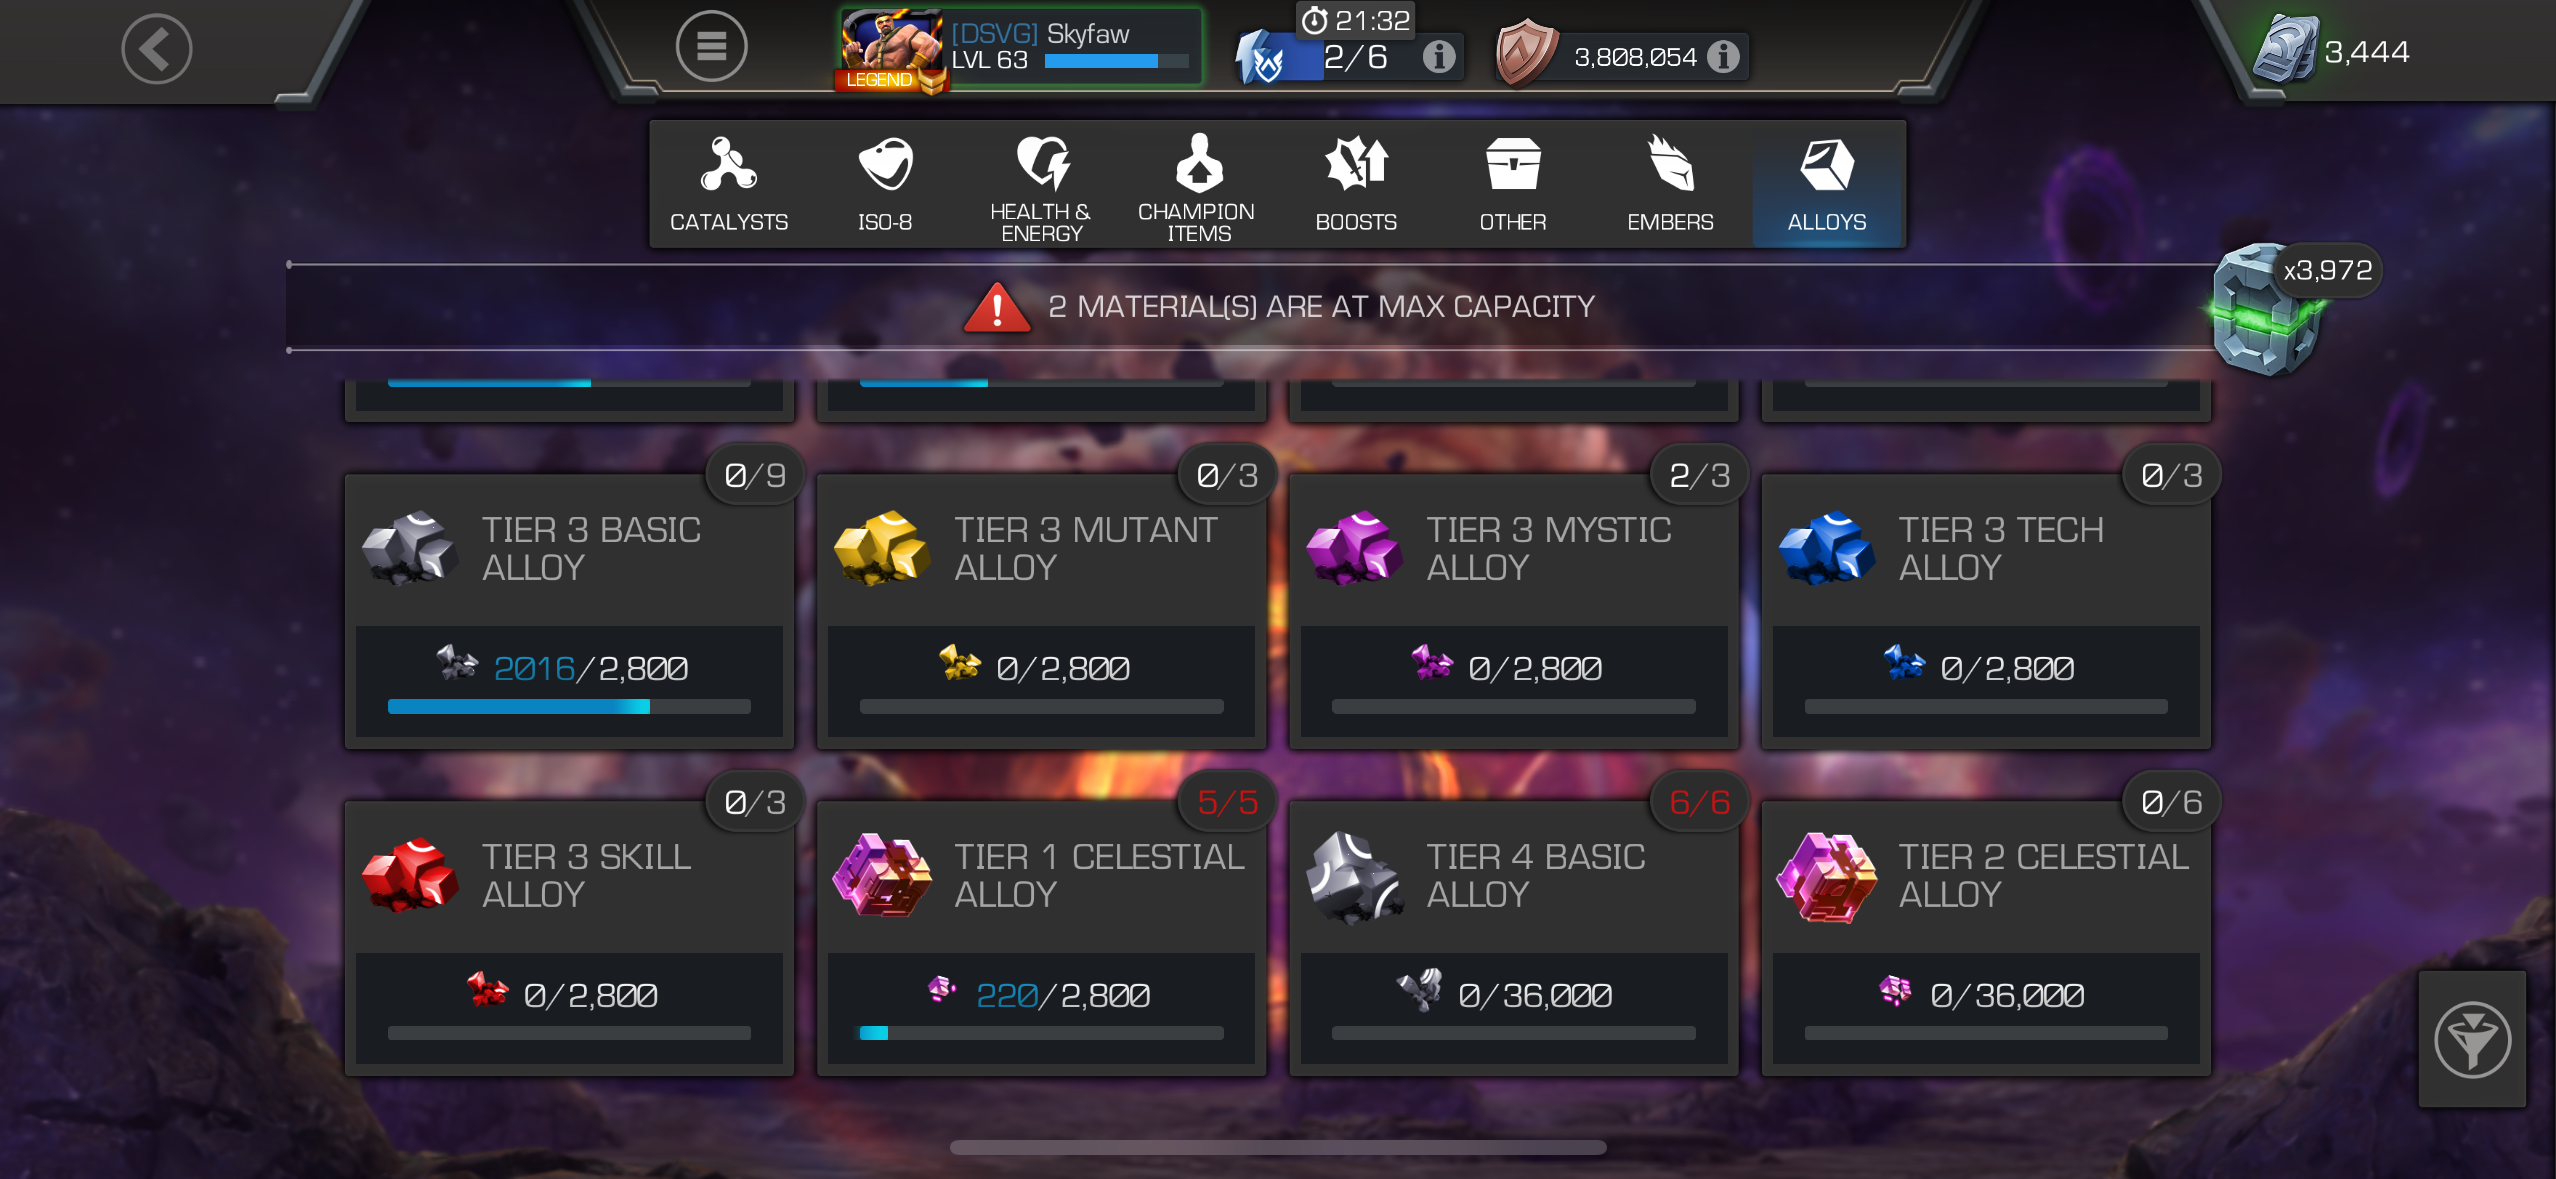
Task: Open the Tier 4 Basic Alloy card
Action: pos(1513,937)
